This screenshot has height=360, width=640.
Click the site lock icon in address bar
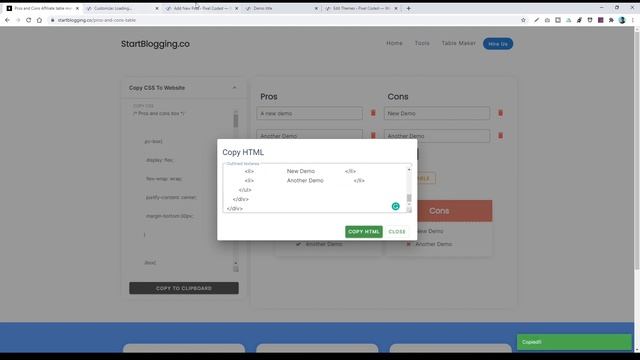(x=52, y=20)
